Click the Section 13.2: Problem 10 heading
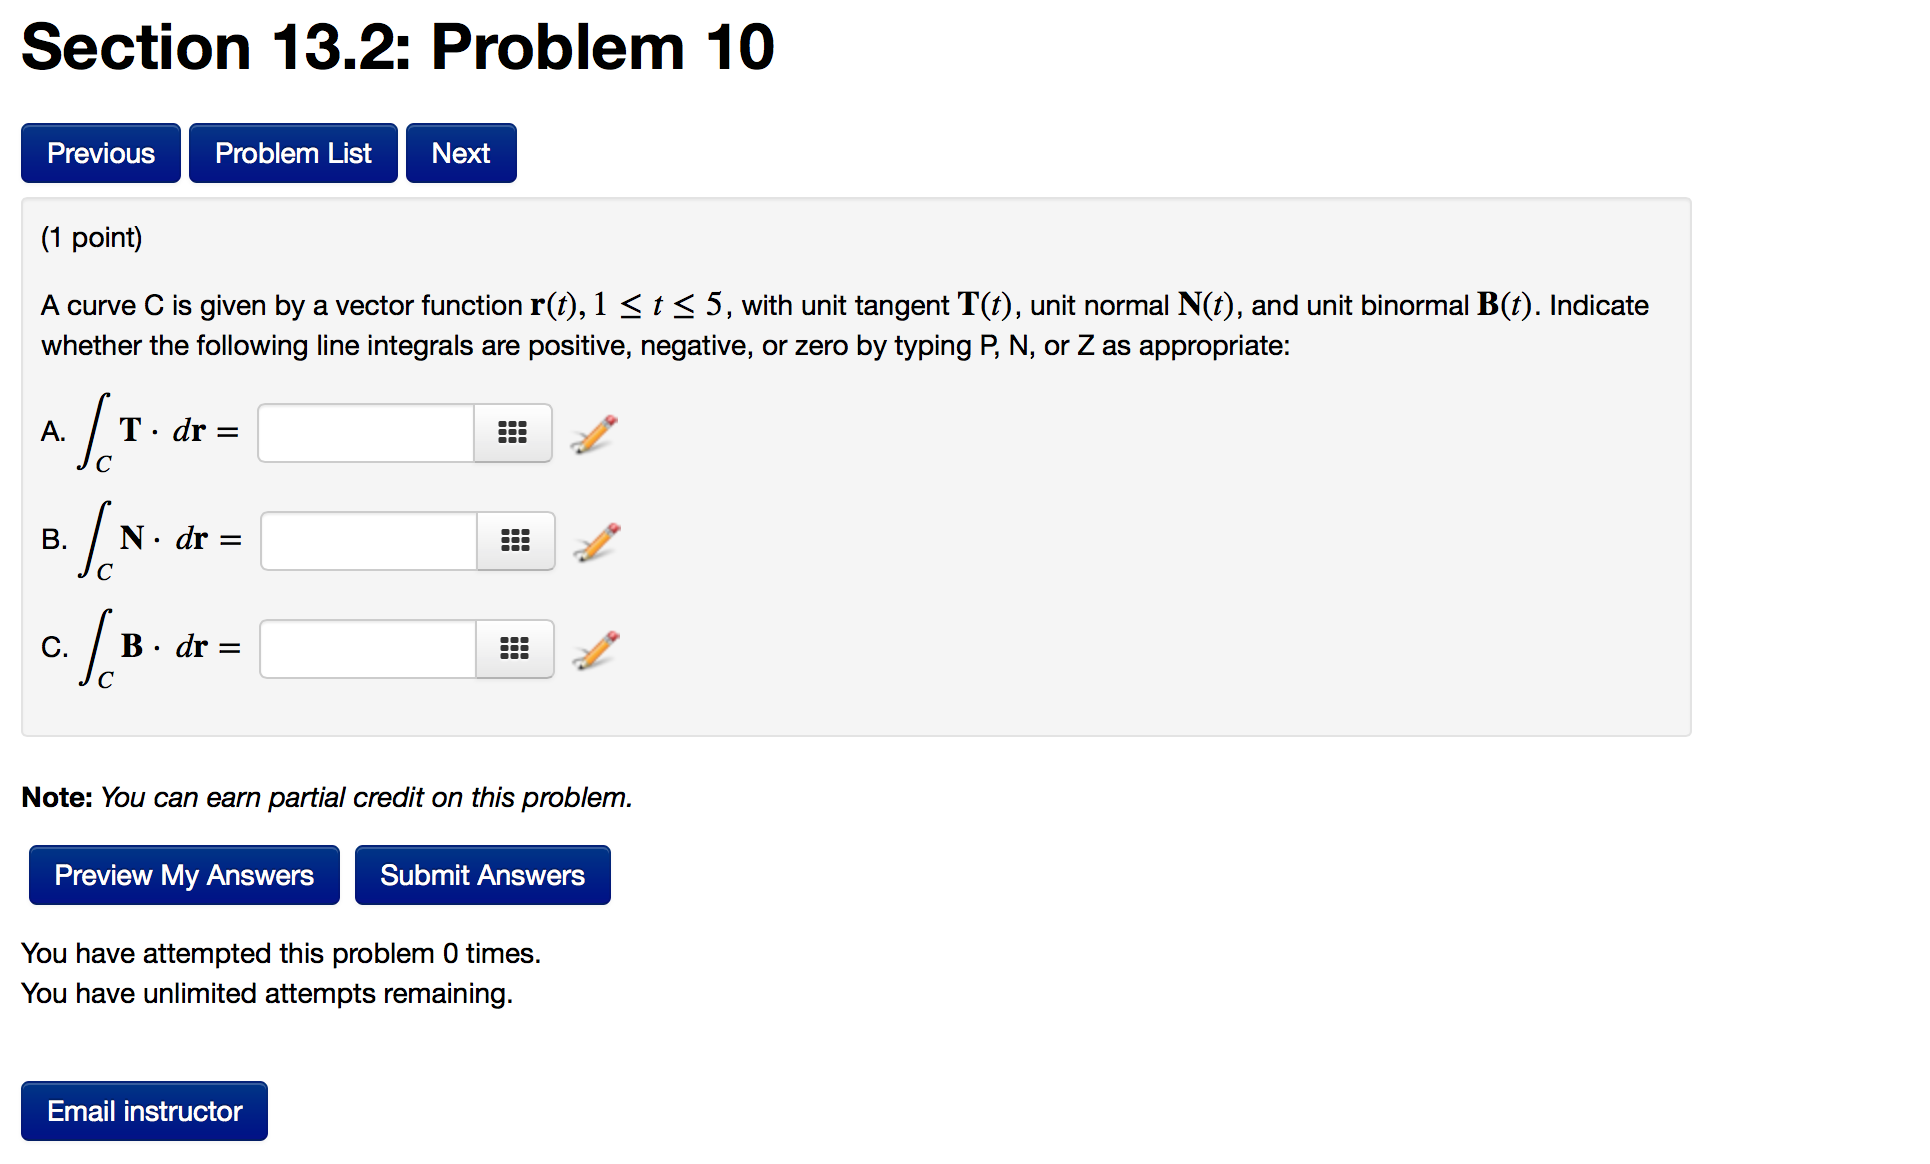Screen dimensions: 1930x1164 point(398,47)
